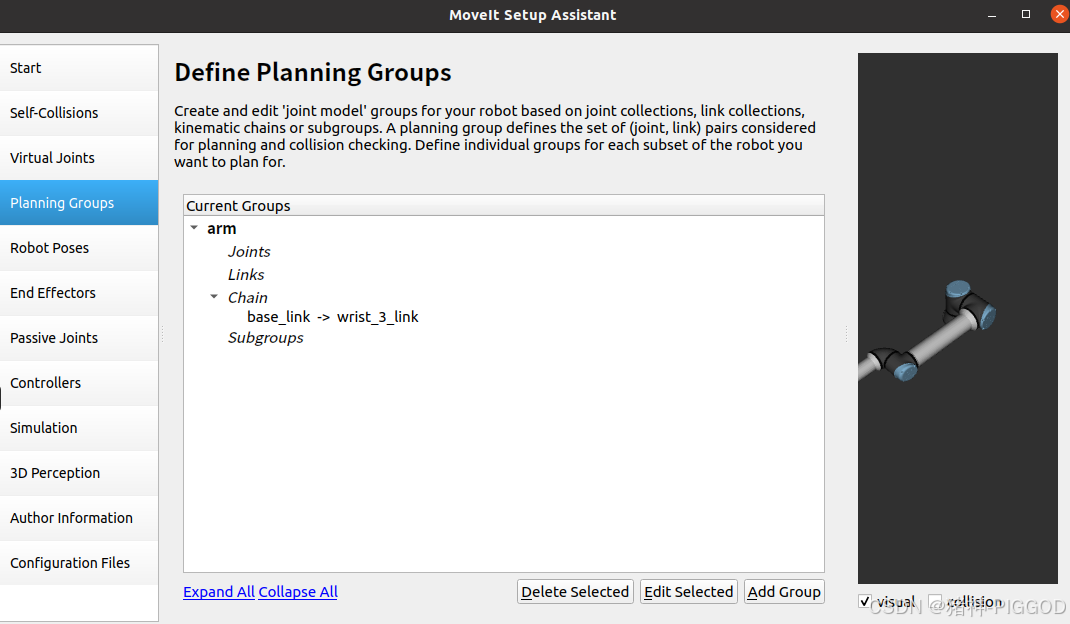
Task: Minimize the MoveIt Setup Assistant window
Action: [x=992, y=15]
